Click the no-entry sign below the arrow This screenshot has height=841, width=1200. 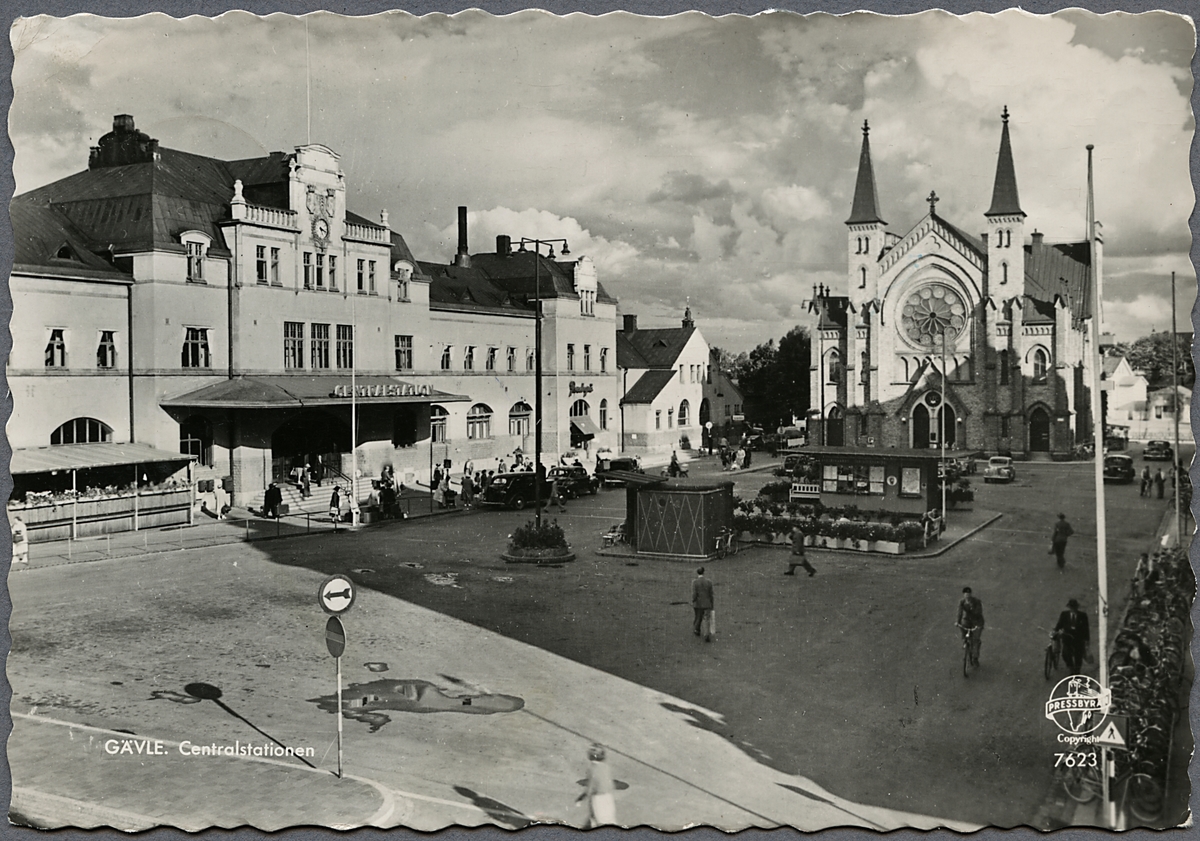click(x=335, y=636)
